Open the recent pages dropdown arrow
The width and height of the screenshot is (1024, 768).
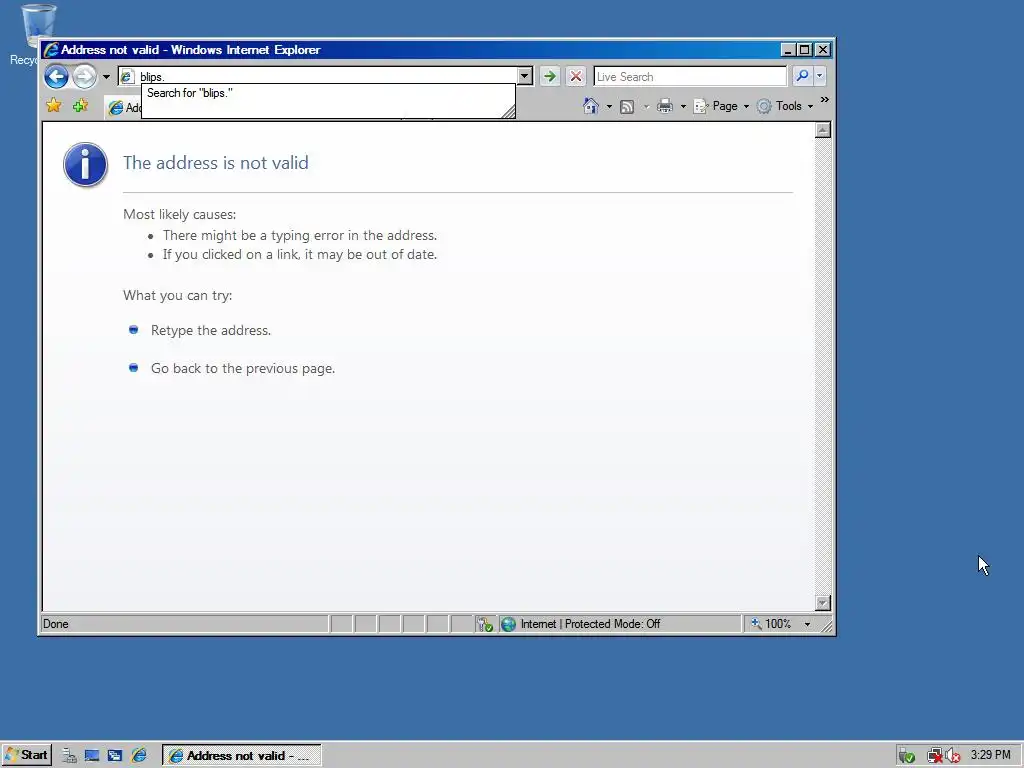[x=106, y=77]
